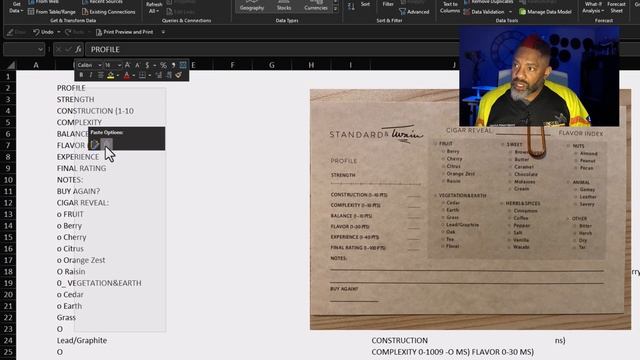Click Manage Data Model
Image resolution: width=640 pixels, height=360 pixels.
[545, 12]
